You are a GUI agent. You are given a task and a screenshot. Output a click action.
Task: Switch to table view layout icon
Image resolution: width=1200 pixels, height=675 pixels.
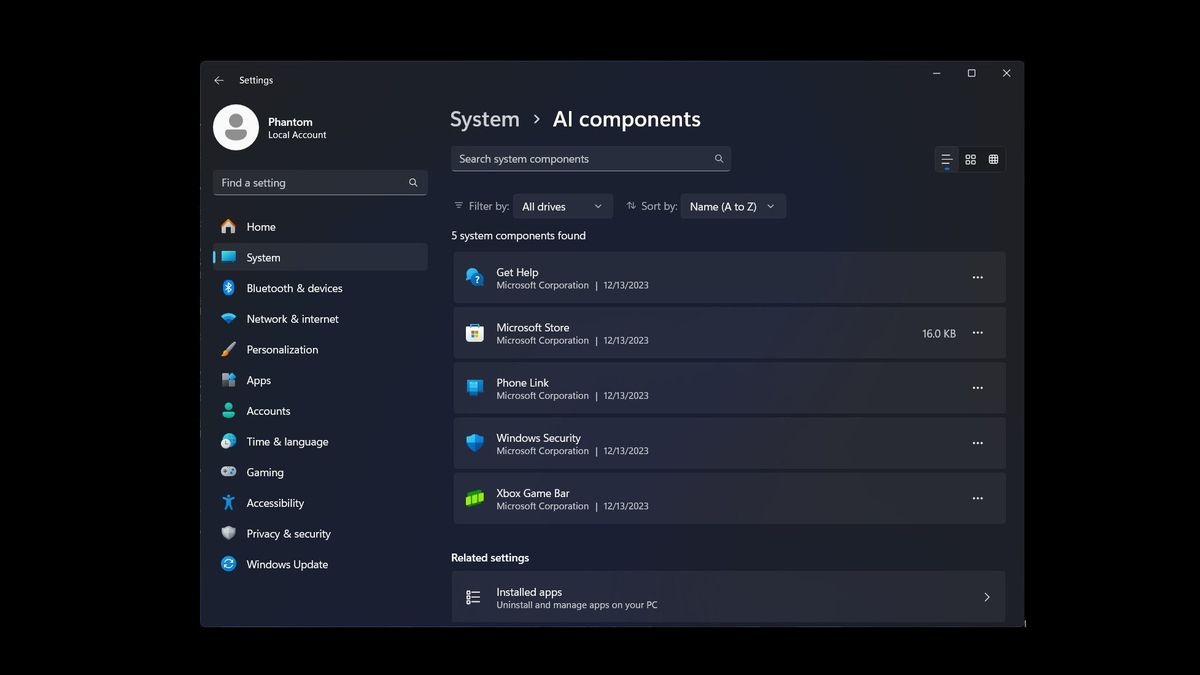[993, 159]
